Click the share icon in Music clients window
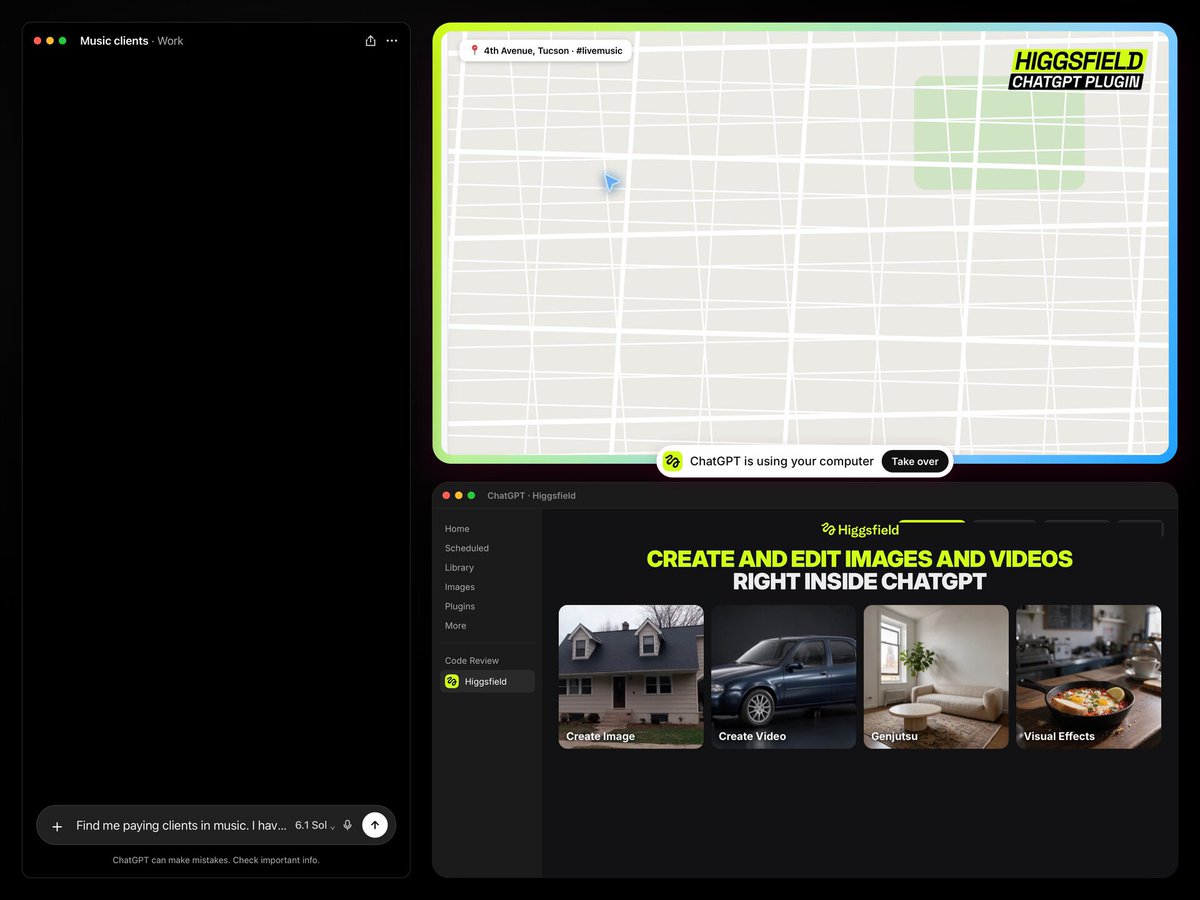This screenshot has height=900, width=1200. 370,41
